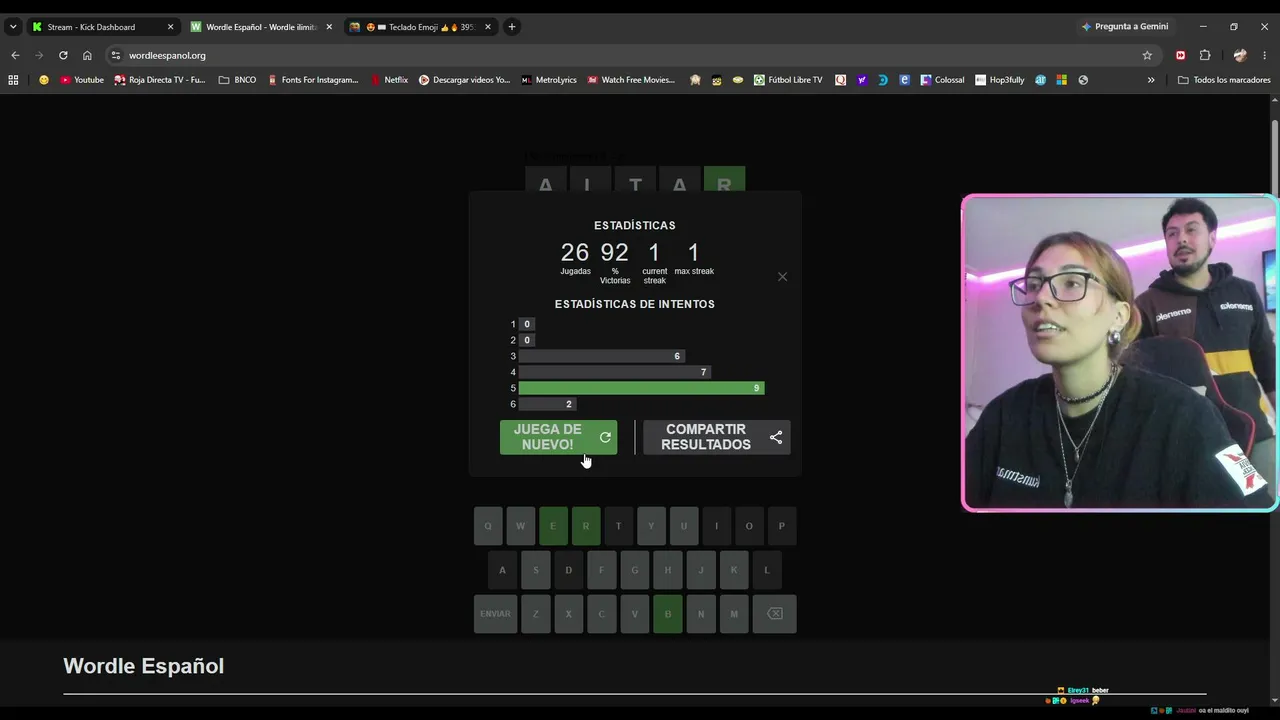Close the Teclado Emoji tab

coord(488,27)
